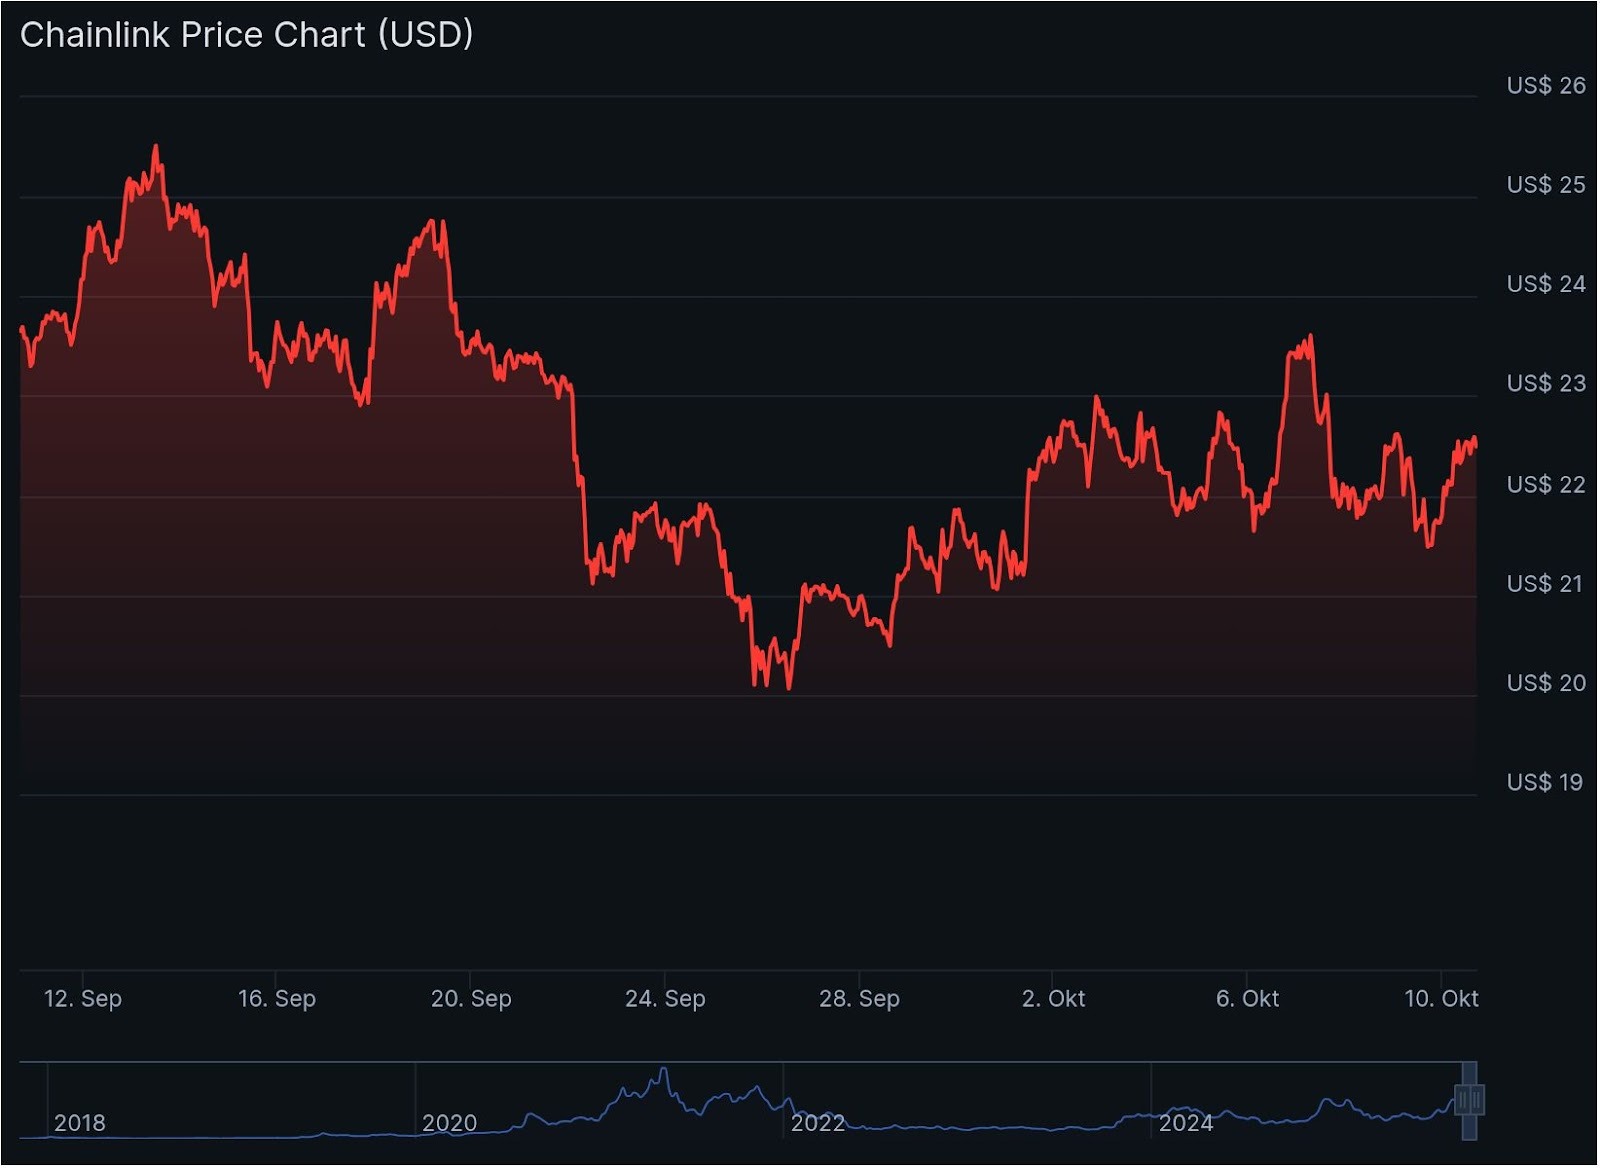This screenshot has width=1600, height=1168.
Task: Click the 16. Sep x-axis label
Action: [x=277, y=999]
